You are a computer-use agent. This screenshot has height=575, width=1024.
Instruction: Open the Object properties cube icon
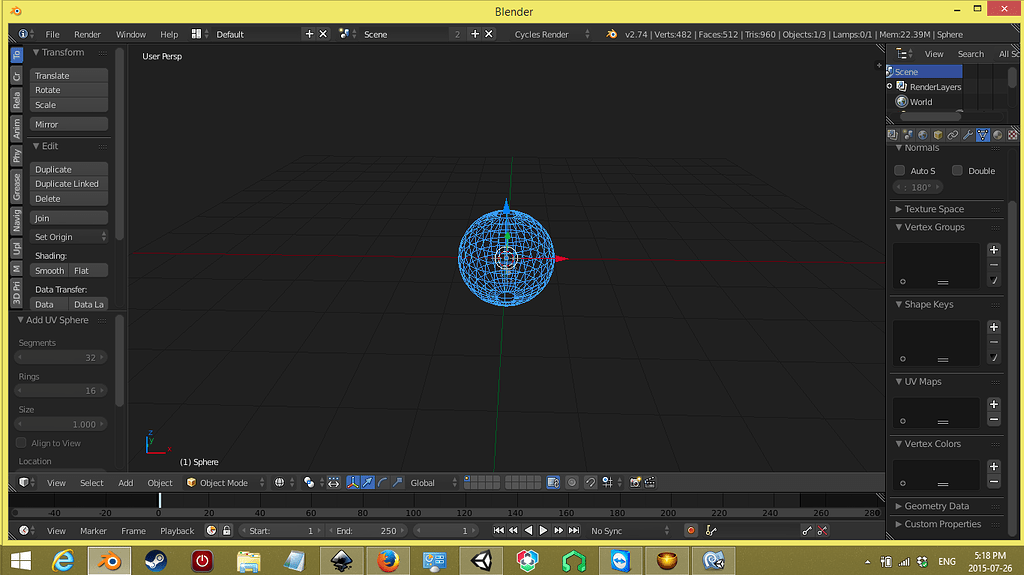(938, 135)
